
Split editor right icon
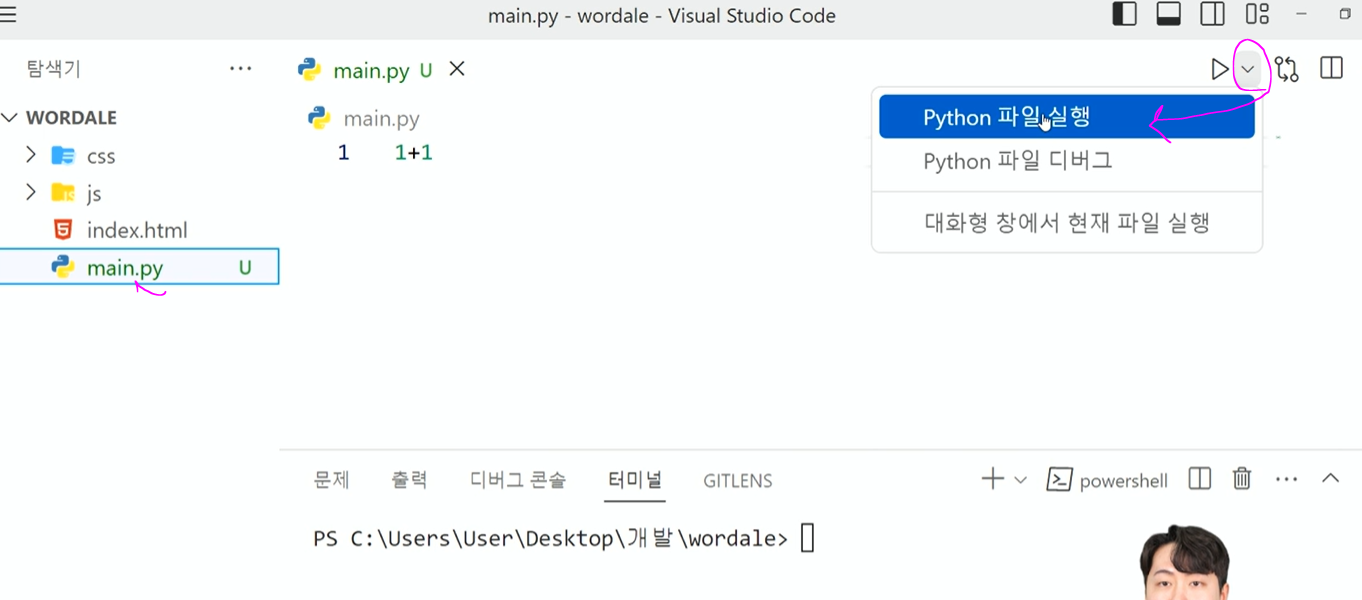pyautogui.click(x=1331, y=69)
